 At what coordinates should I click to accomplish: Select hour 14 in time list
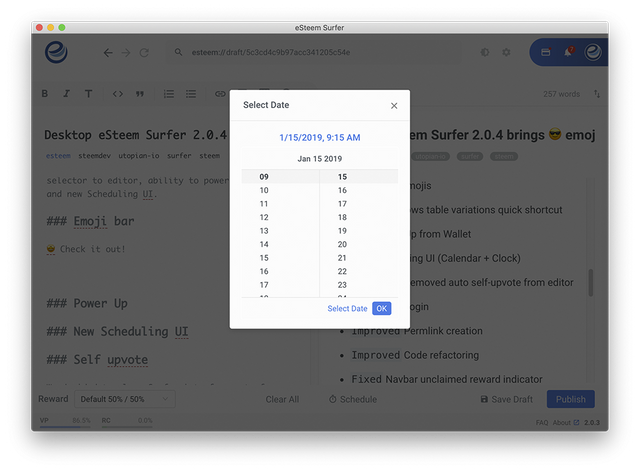tap(280, 244)
